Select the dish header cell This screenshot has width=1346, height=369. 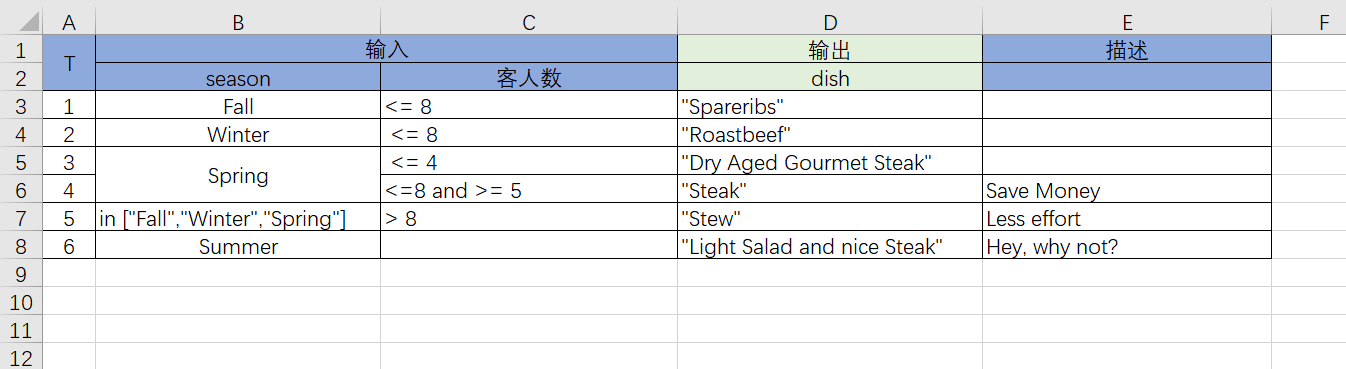click(830, 78)
